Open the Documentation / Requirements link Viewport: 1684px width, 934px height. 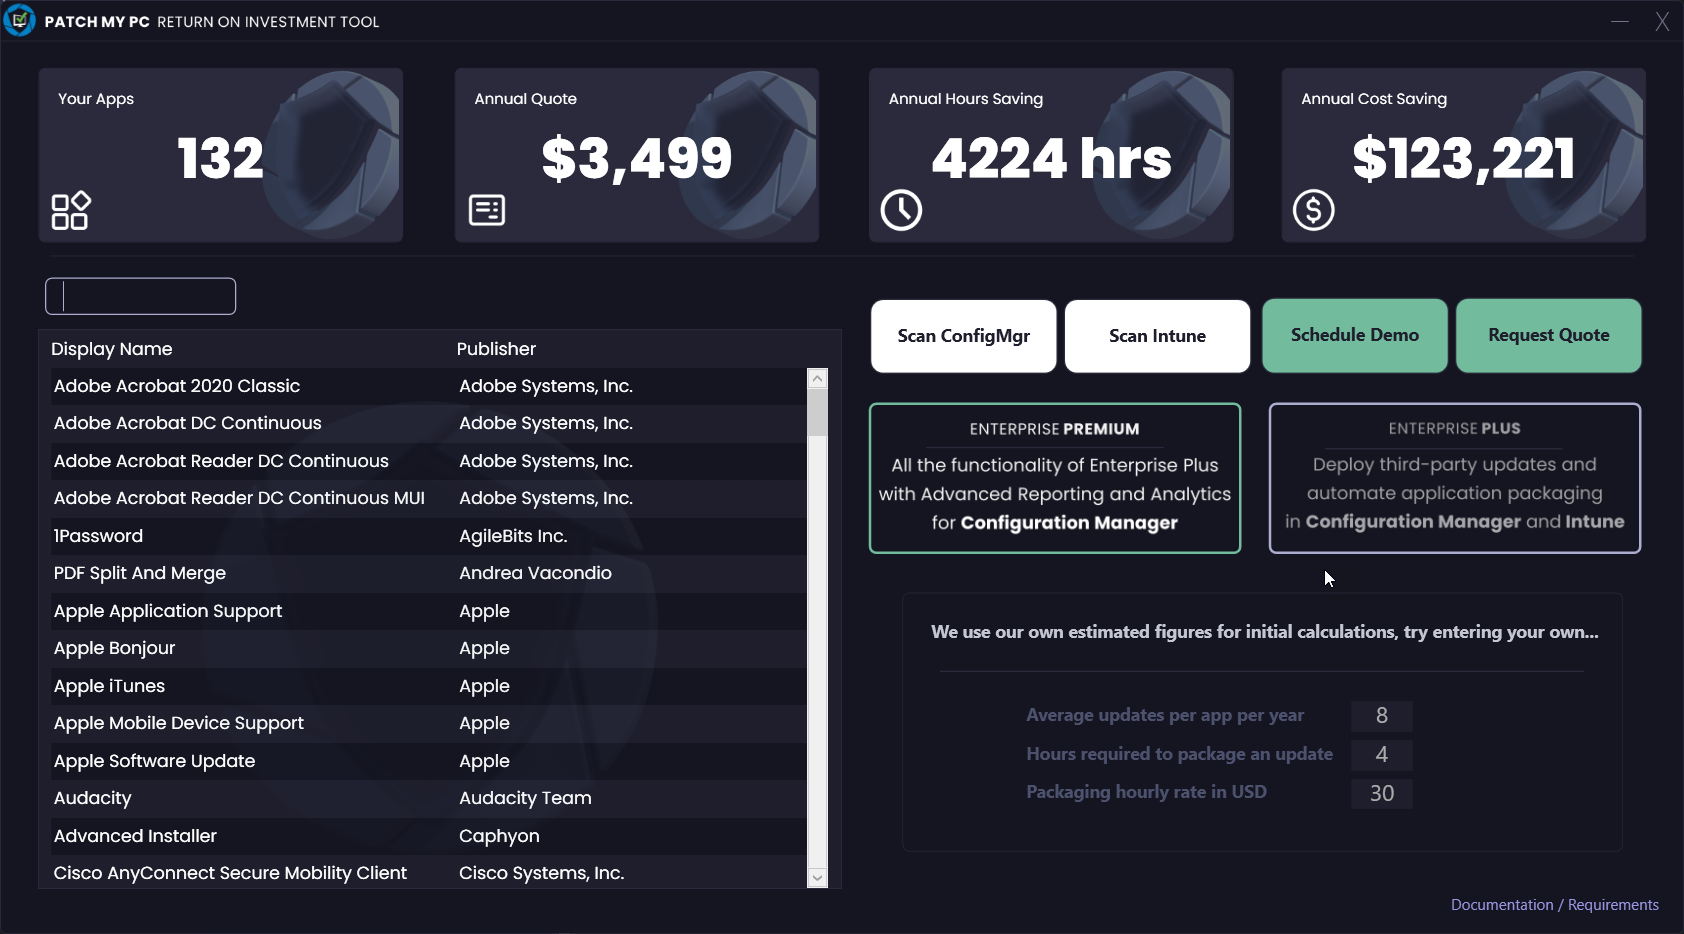click(1554, 905)
